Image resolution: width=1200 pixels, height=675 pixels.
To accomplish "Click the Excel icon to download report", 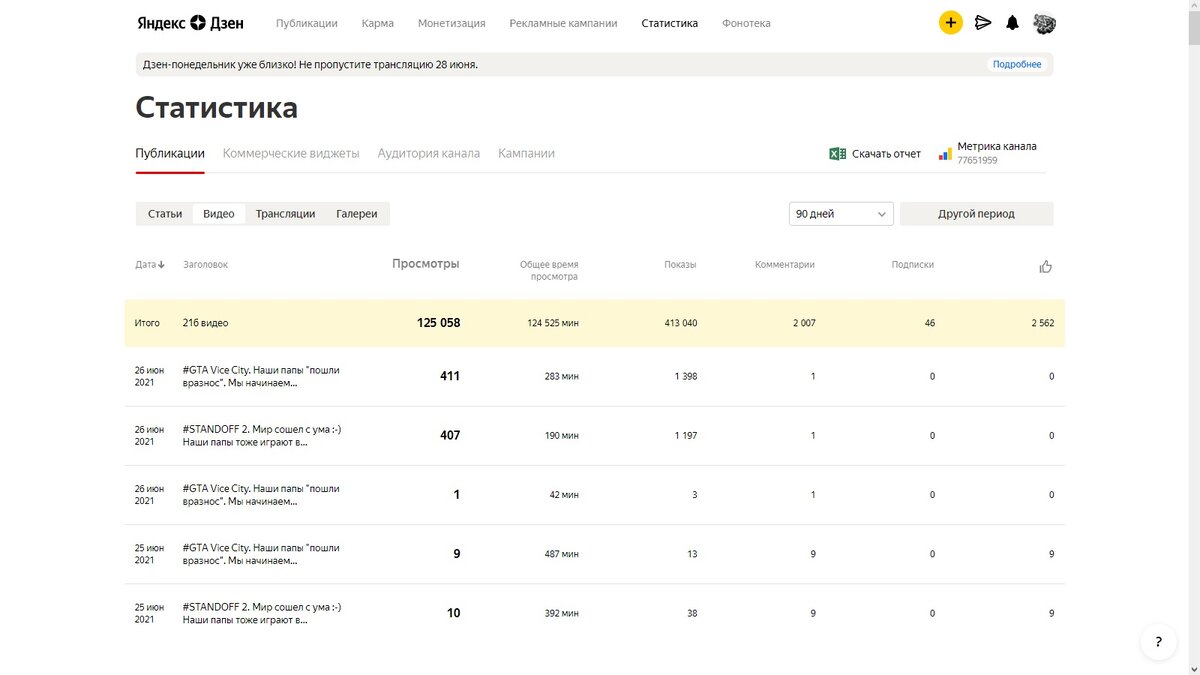I will click(x=838, y=154).
